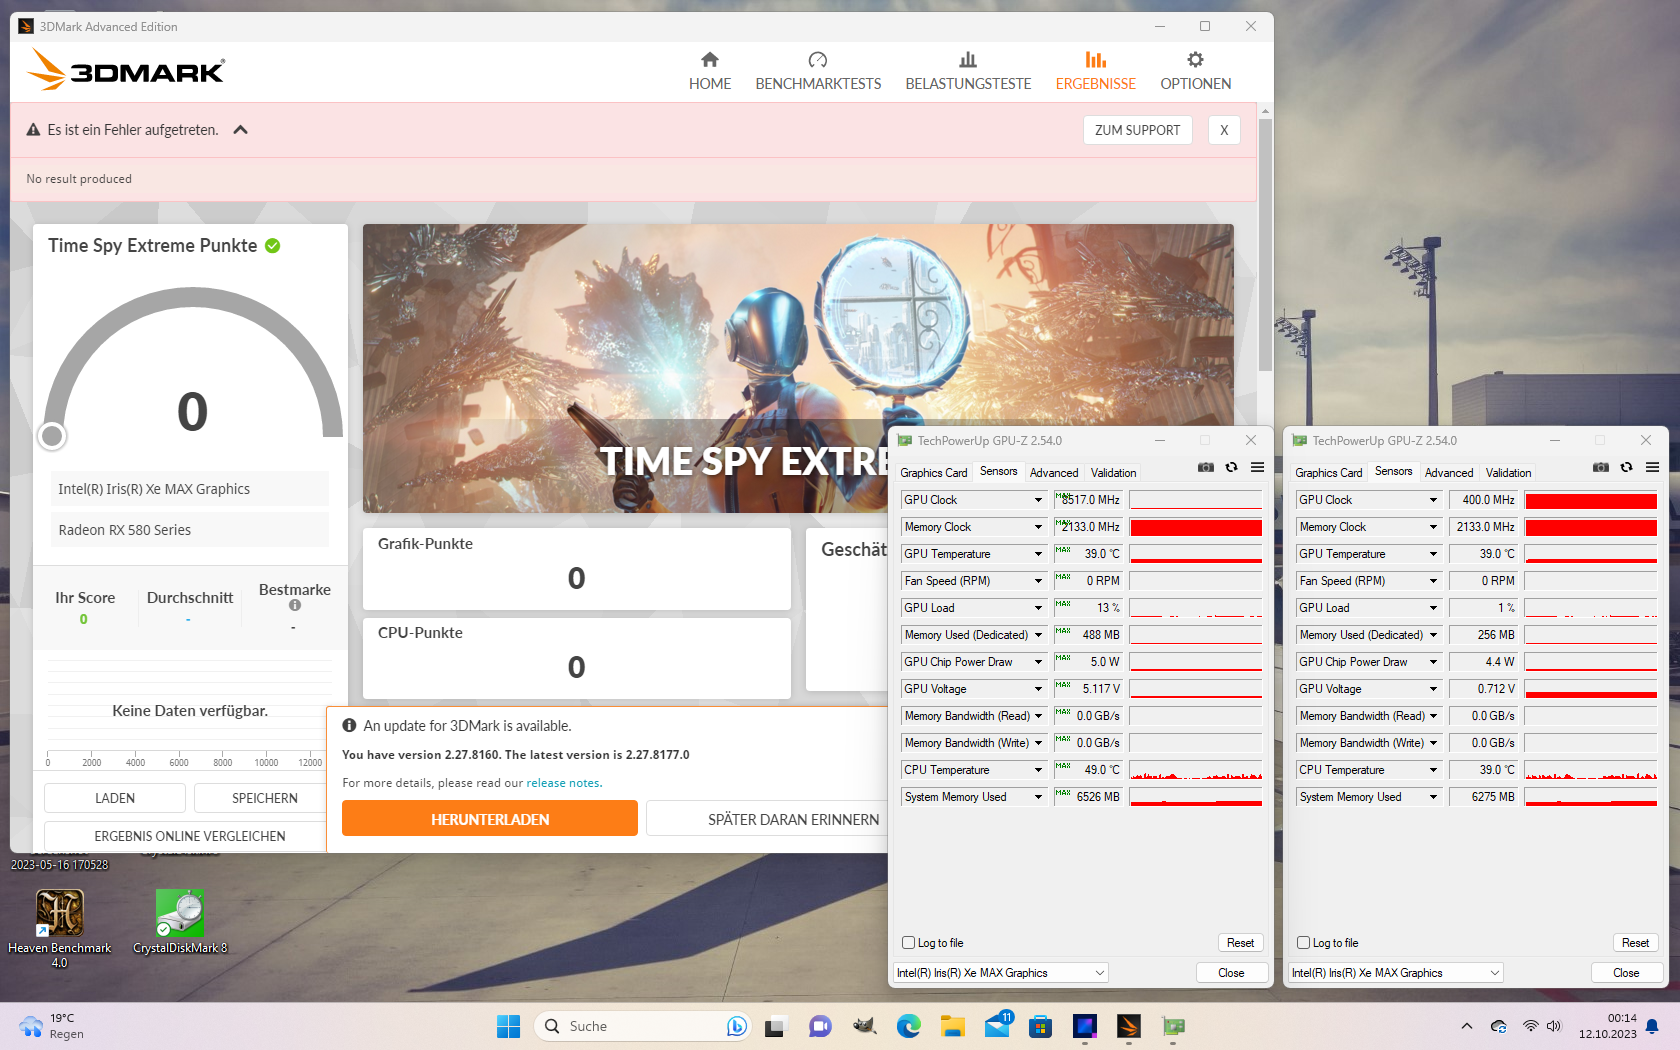Switch to ERGEBNISSE results view
This screenshot has width=1680, height=1050.
(x=1095, y=71)
